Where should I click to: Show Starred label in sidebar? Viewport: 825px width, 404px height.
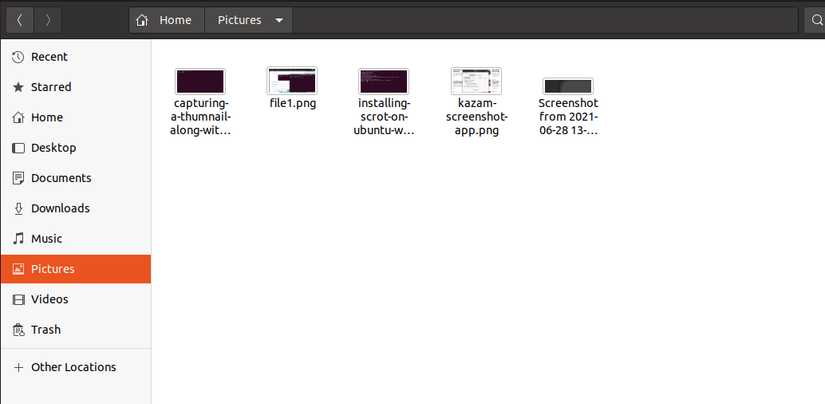(x=51, y=87)
